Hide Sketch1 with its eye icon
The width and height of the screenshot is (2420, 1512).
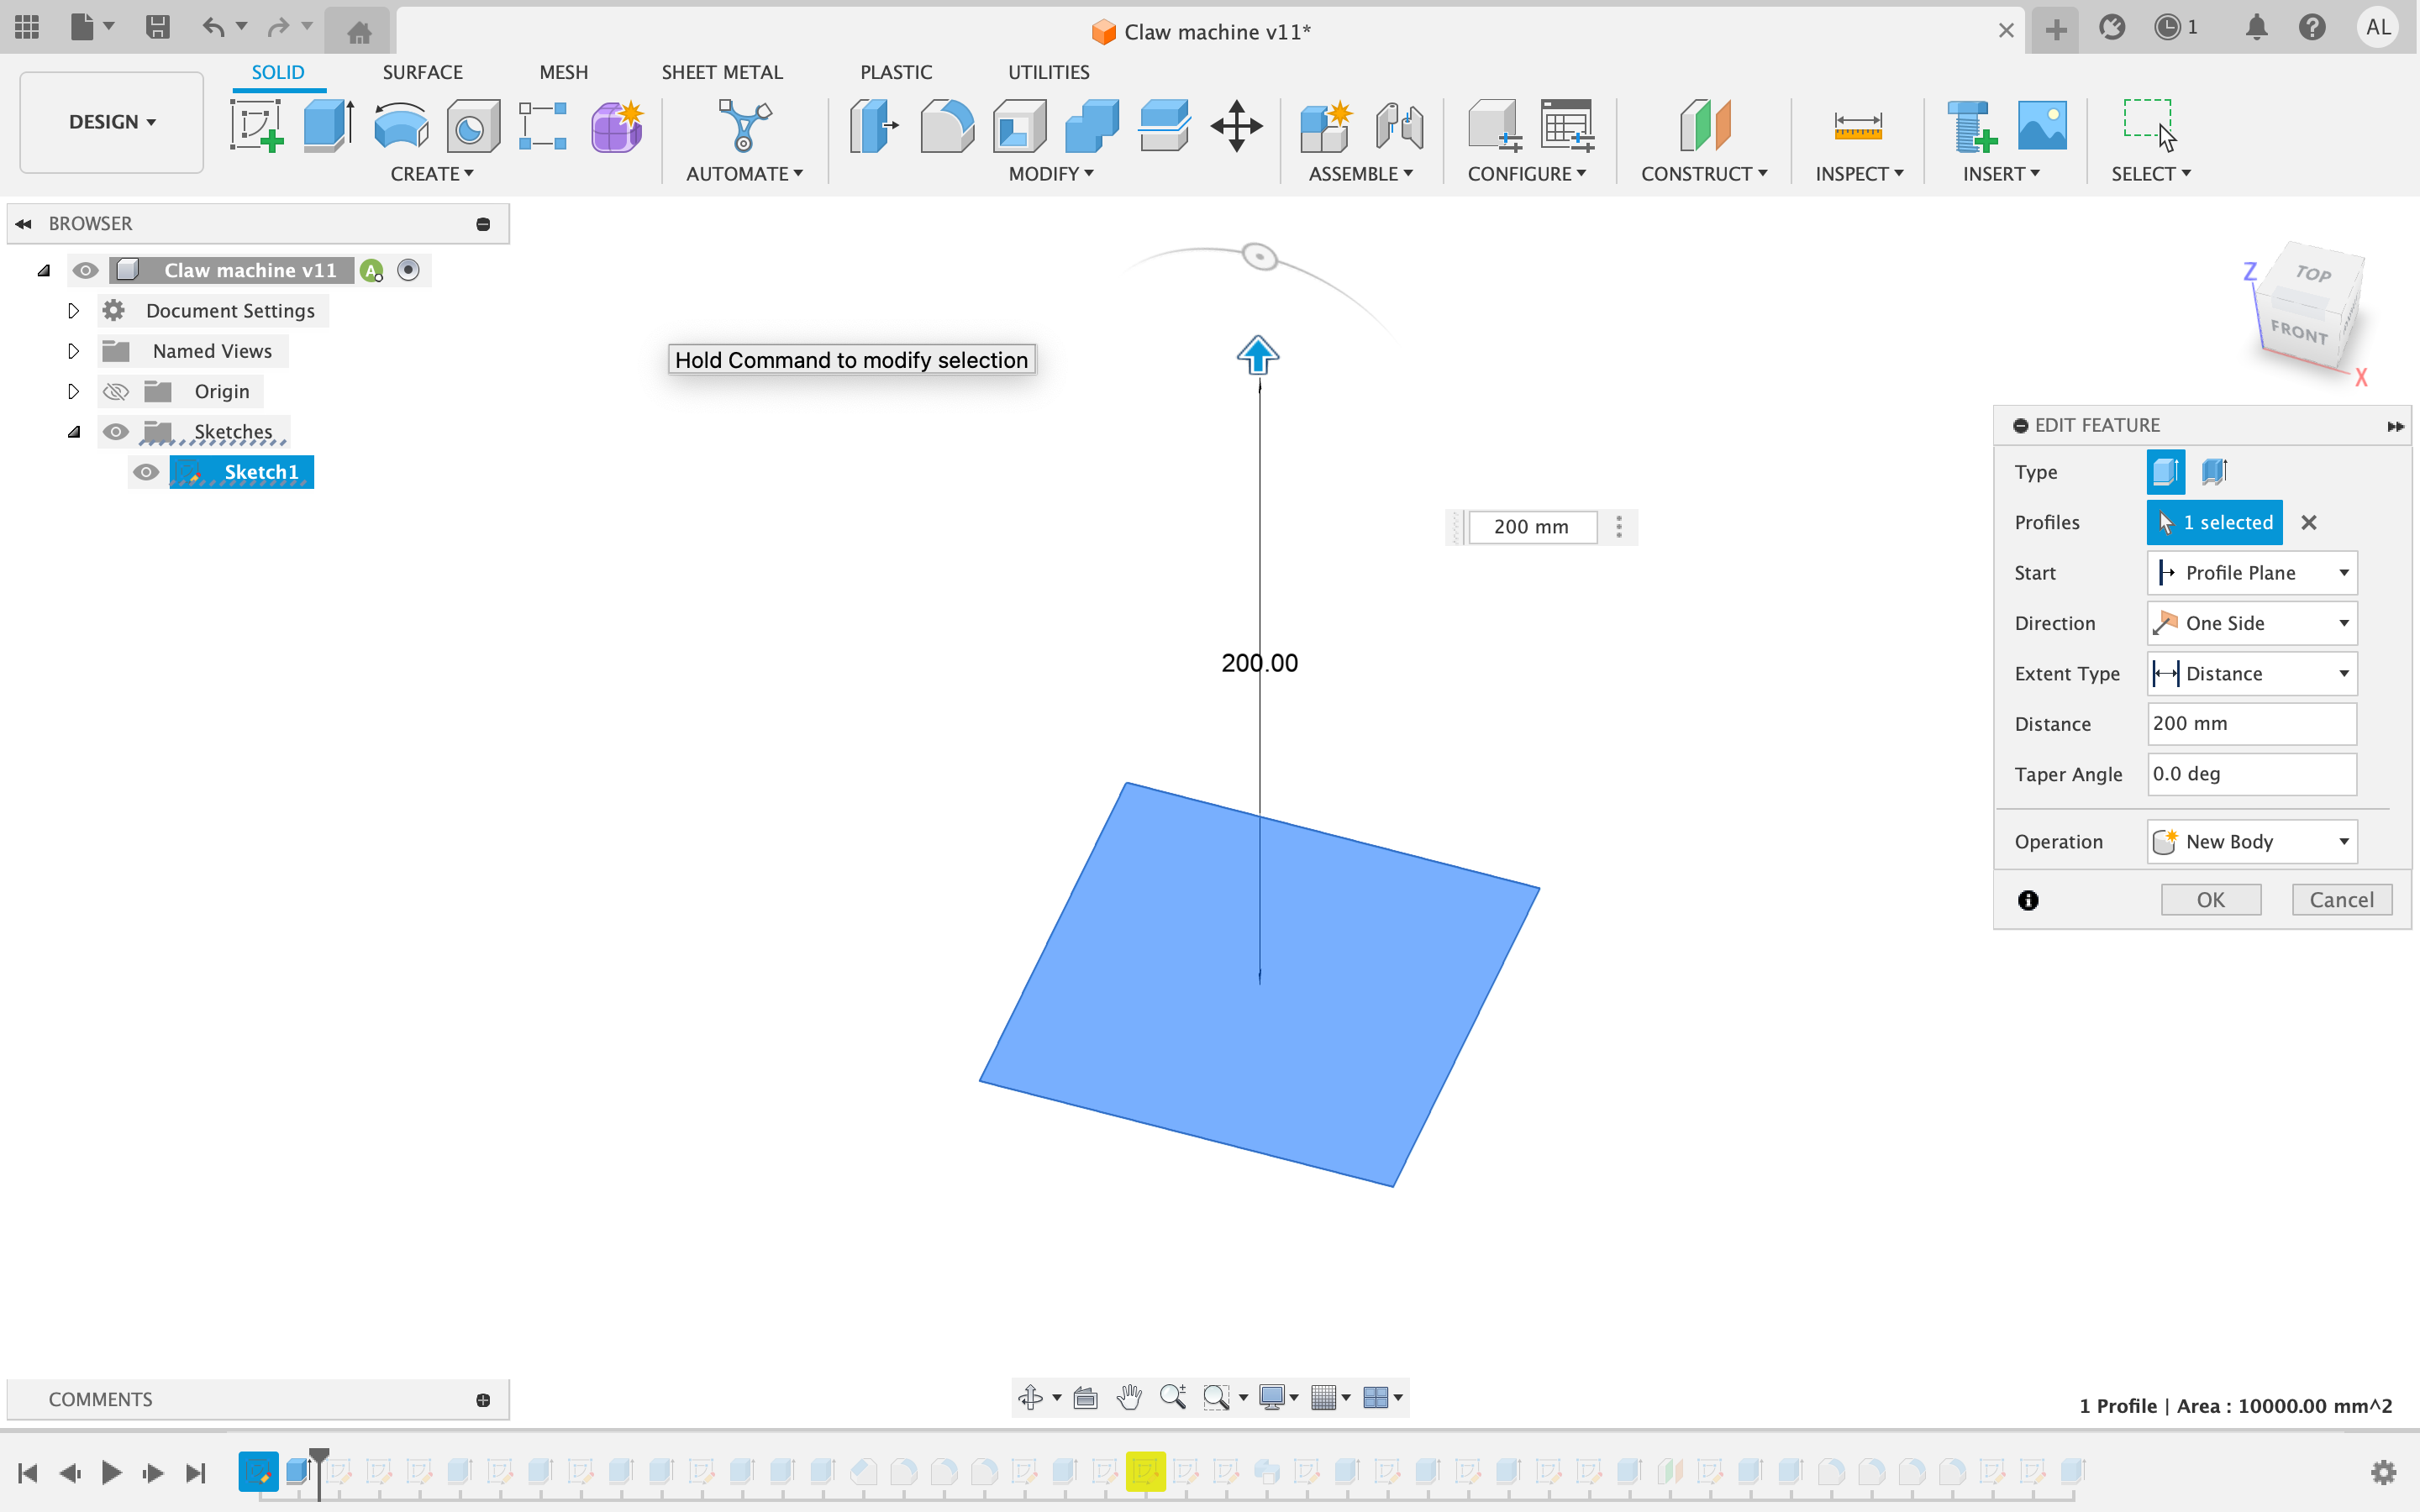(146, 472)
